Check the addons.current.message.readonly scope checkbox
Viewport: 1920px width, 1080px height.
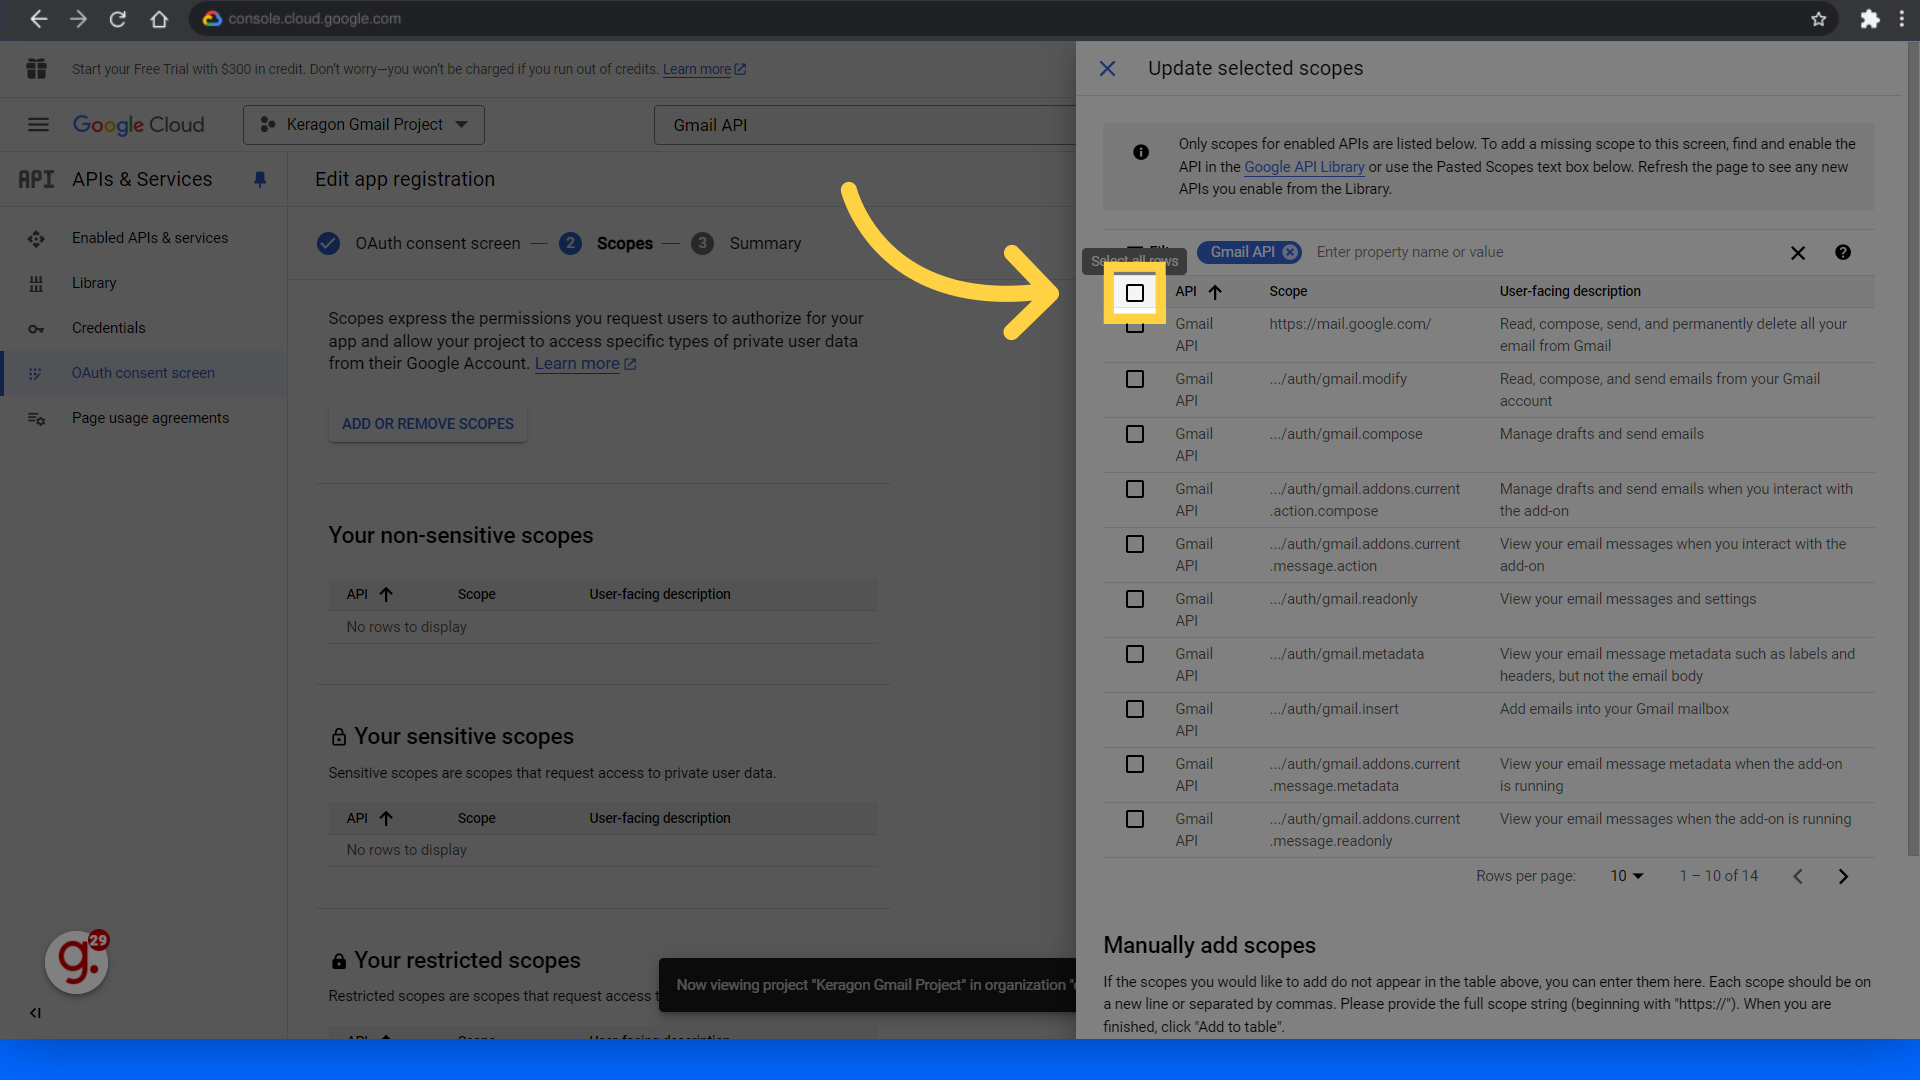(1135, 819)
